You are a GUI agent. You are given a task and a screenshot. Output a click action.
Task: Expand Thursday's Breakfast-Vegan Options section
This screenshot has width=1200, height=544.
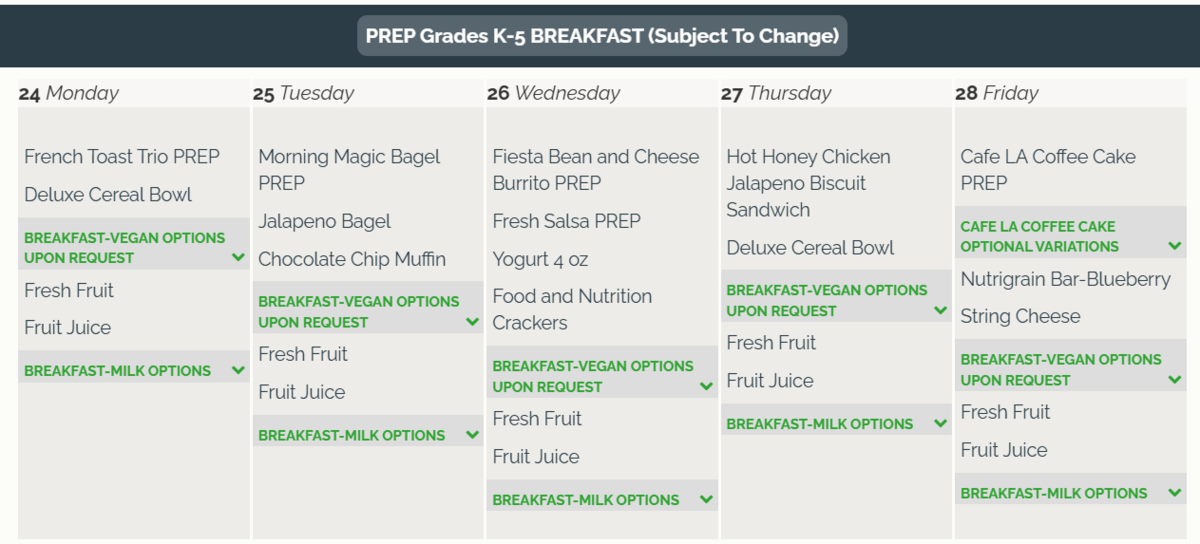tap(836, 301)
